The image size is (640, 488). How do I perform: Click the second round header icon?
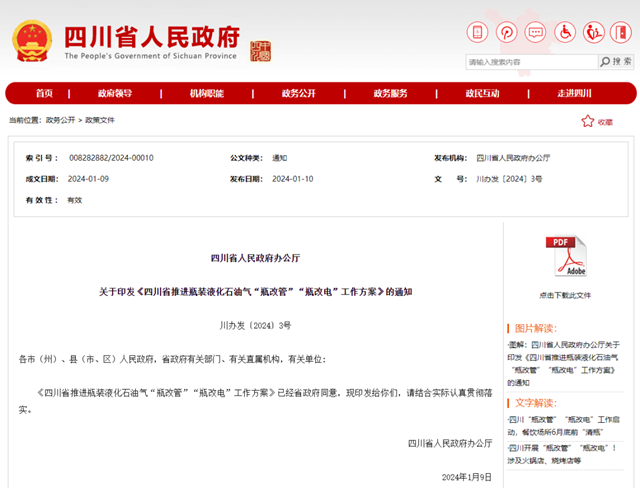click(x=507, y=32)
